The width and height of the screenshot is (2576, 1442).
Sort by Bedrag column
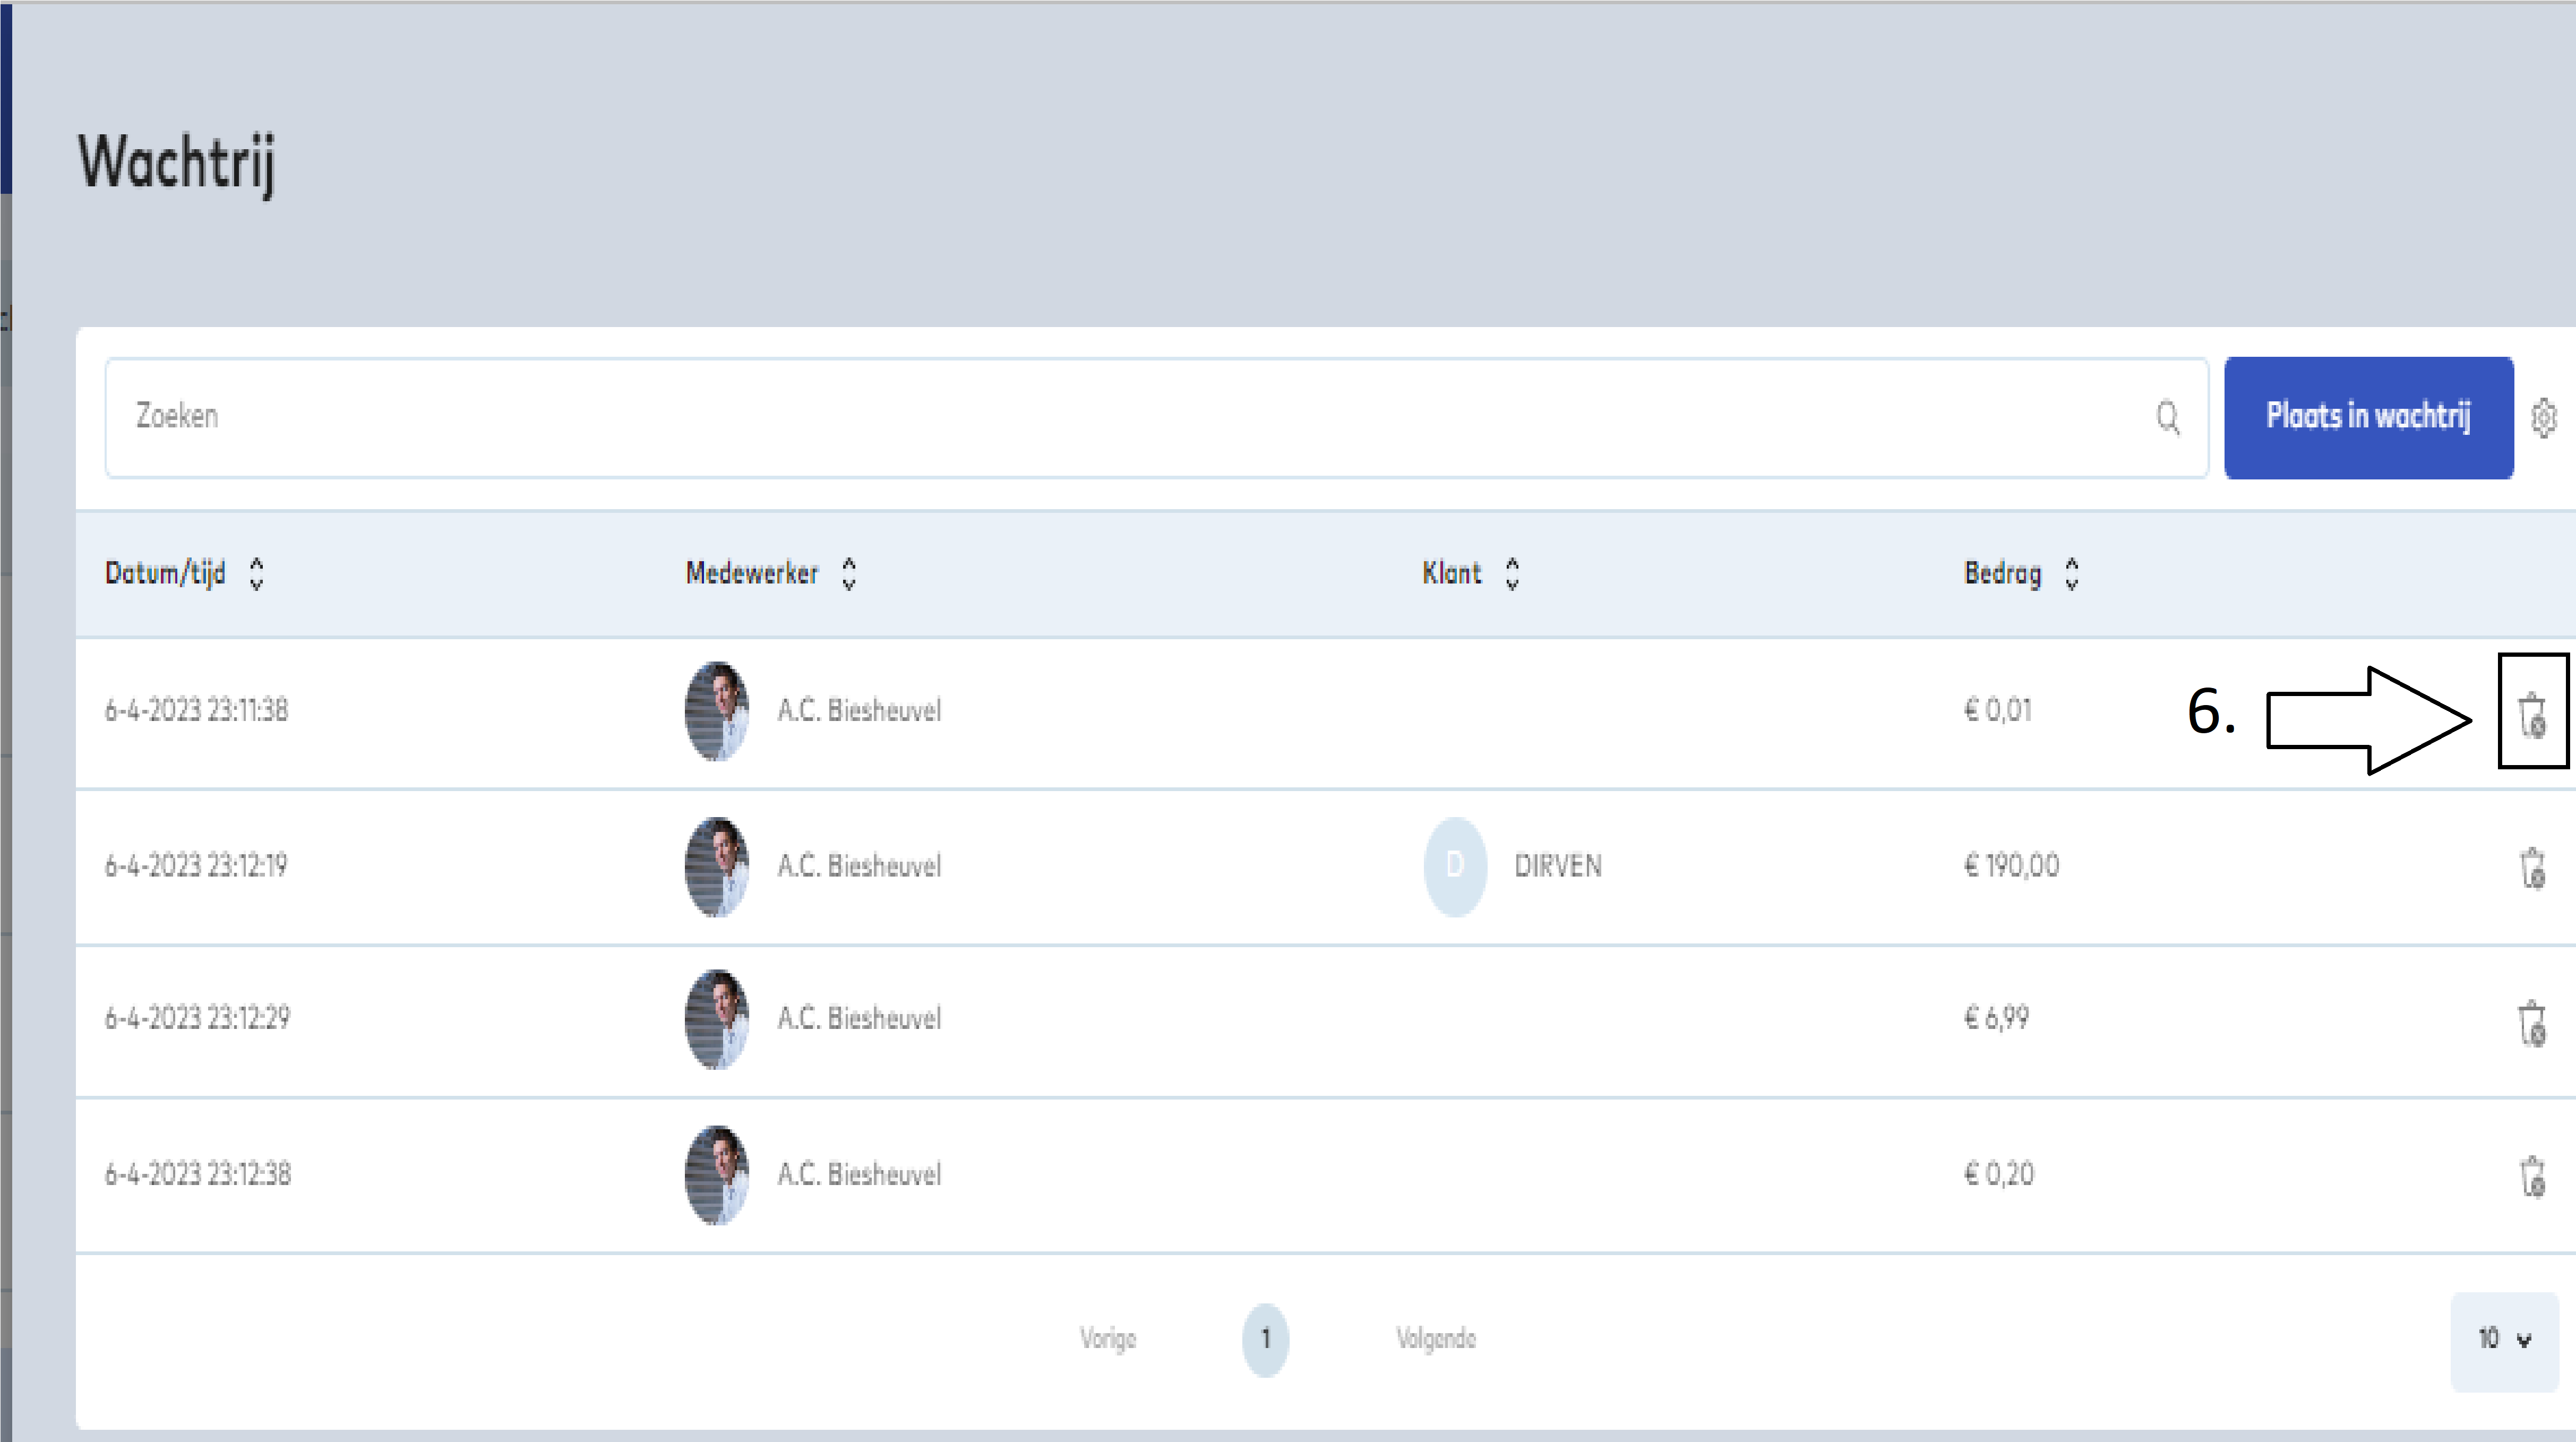(x=2071, y=573)
